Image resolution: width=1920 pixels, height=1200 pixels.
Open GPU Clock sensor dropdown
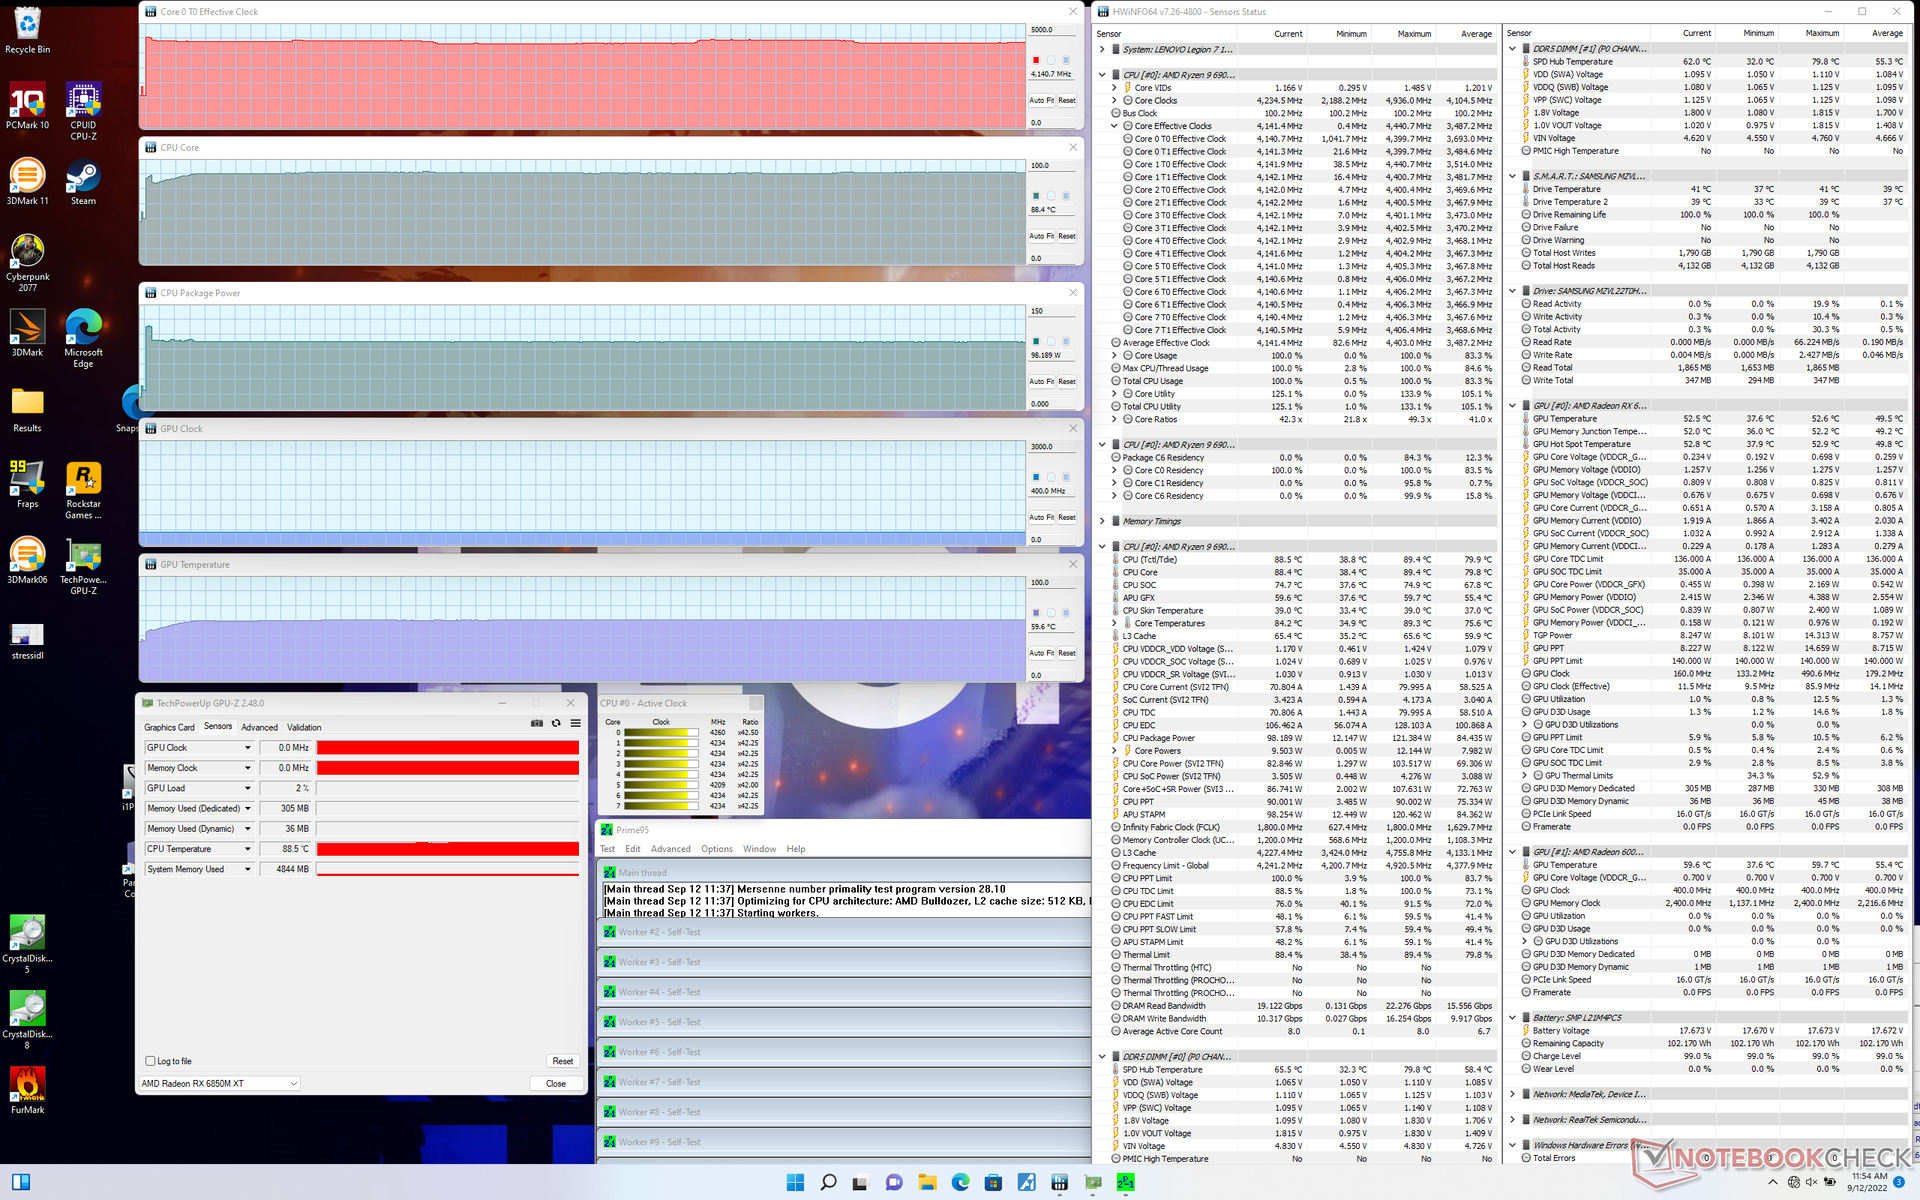248,748
